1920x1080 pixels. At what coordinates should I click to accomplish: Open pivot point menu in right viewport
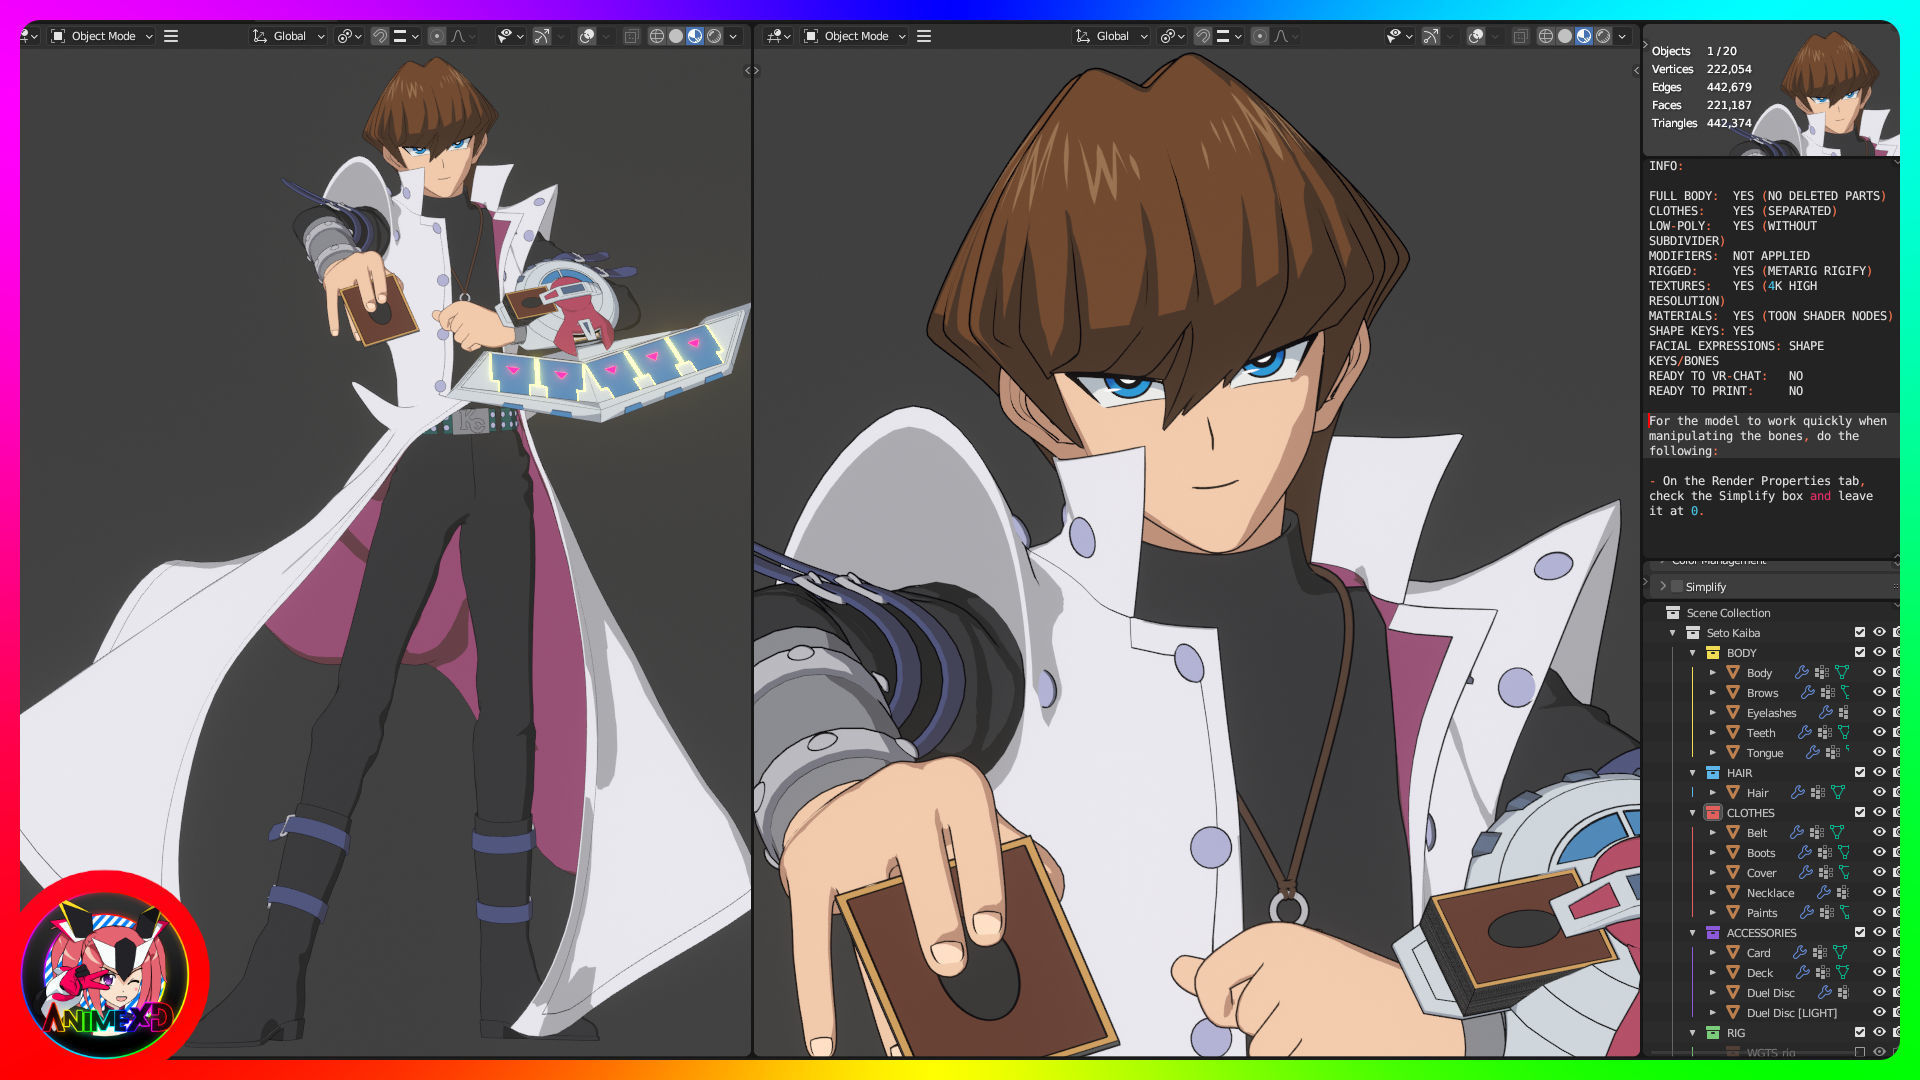point(1172,36)
